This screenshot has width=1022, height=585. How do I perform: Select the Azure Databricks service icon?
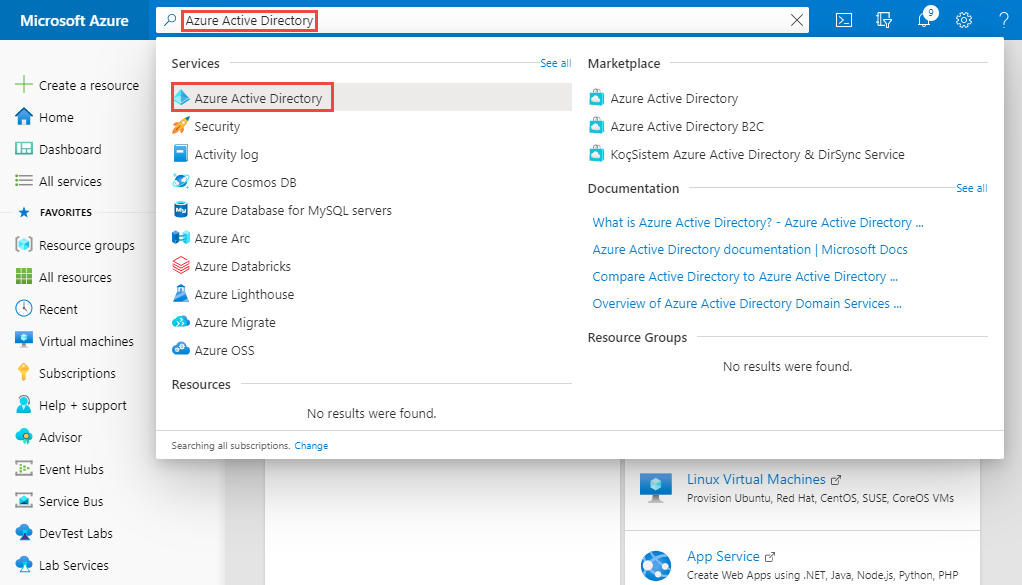point(183,266)
